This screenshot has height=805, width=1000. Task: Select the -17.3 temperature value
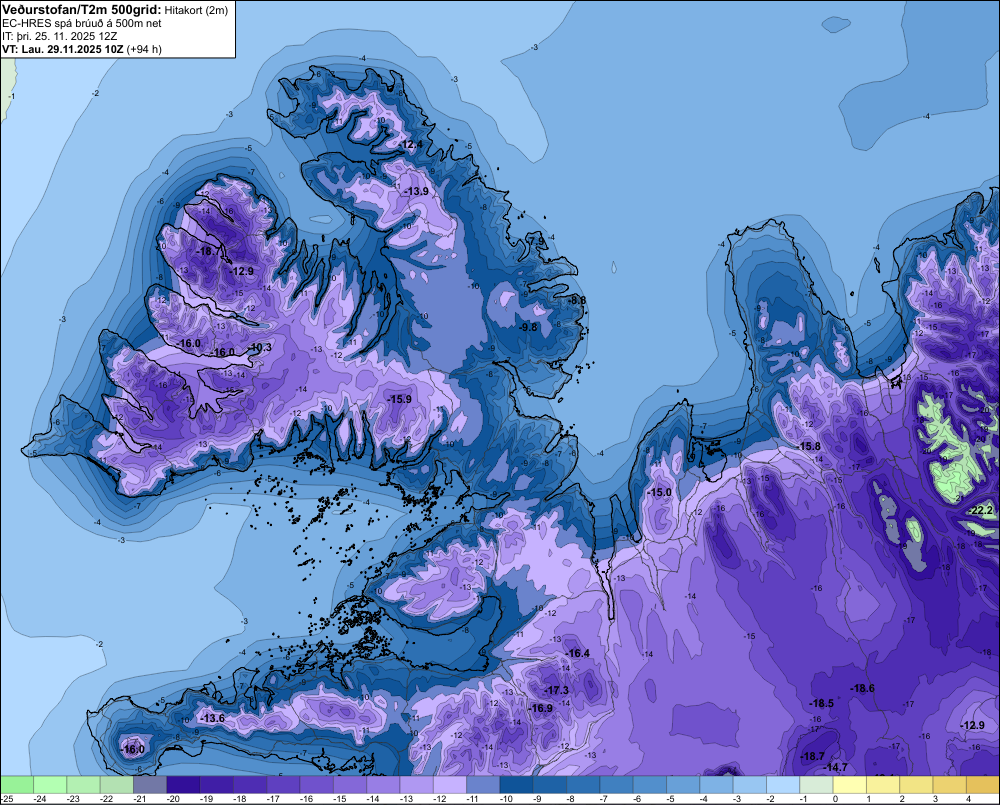click(557, 690)
